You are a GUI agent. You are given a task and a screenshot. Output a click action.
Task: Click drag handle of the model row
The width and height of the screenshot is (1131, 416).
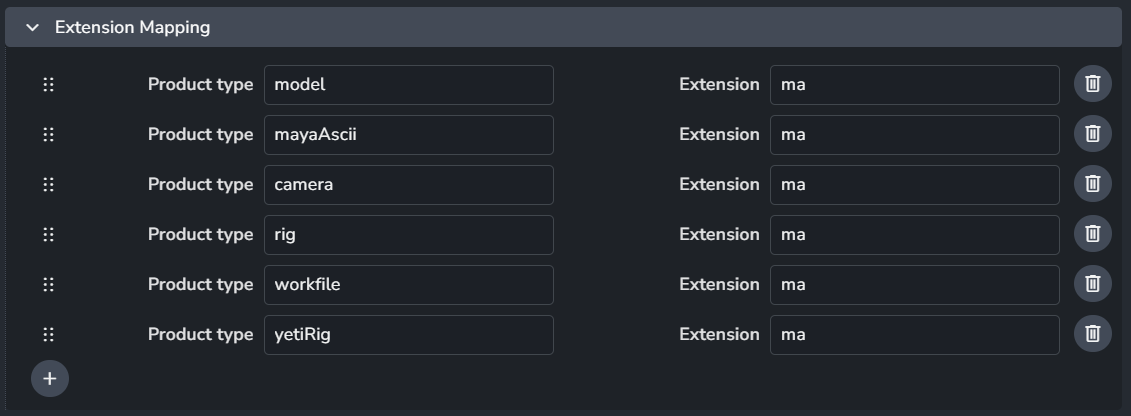click(48, 85)
